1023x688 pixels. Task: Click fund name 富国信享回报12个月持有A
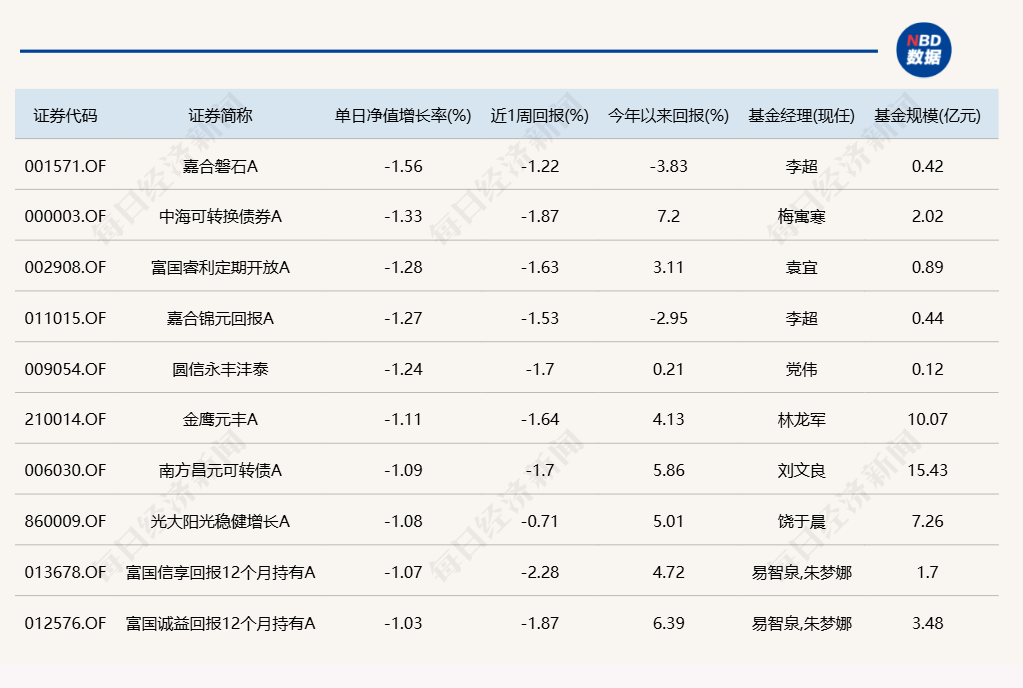[221, 572]
